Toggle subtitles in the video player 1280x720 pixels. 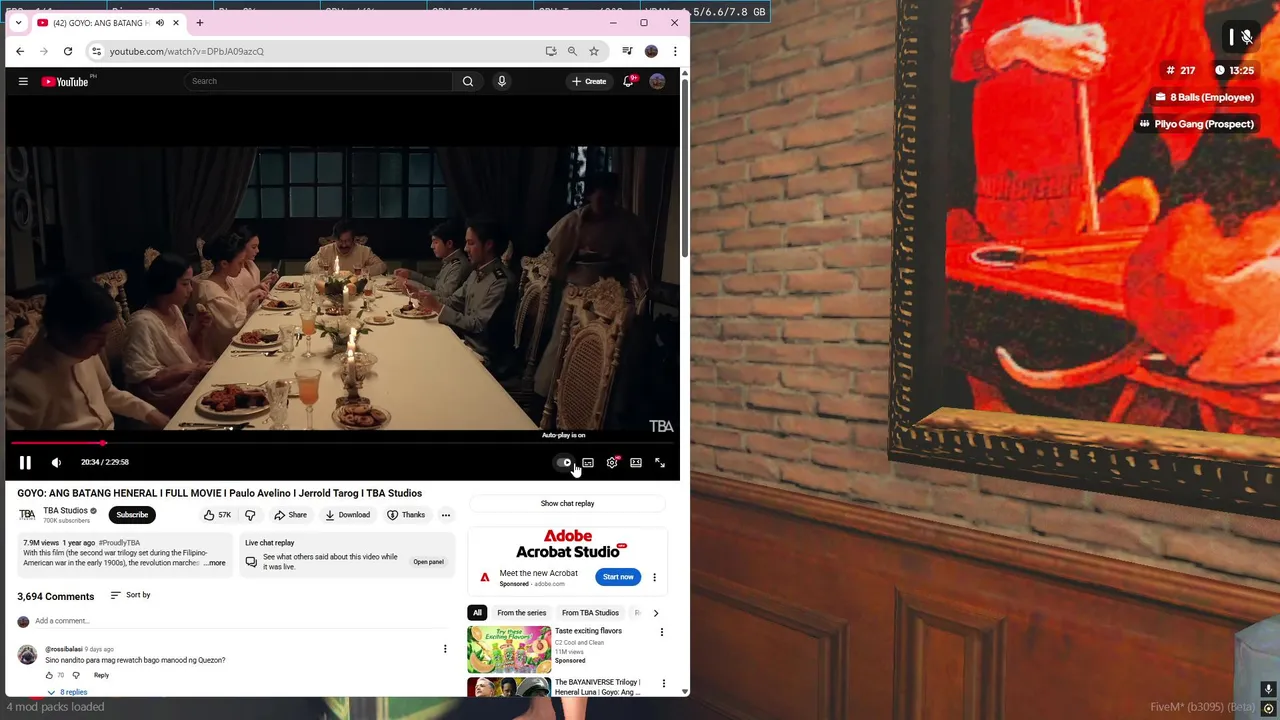click(x=588, y=462)
